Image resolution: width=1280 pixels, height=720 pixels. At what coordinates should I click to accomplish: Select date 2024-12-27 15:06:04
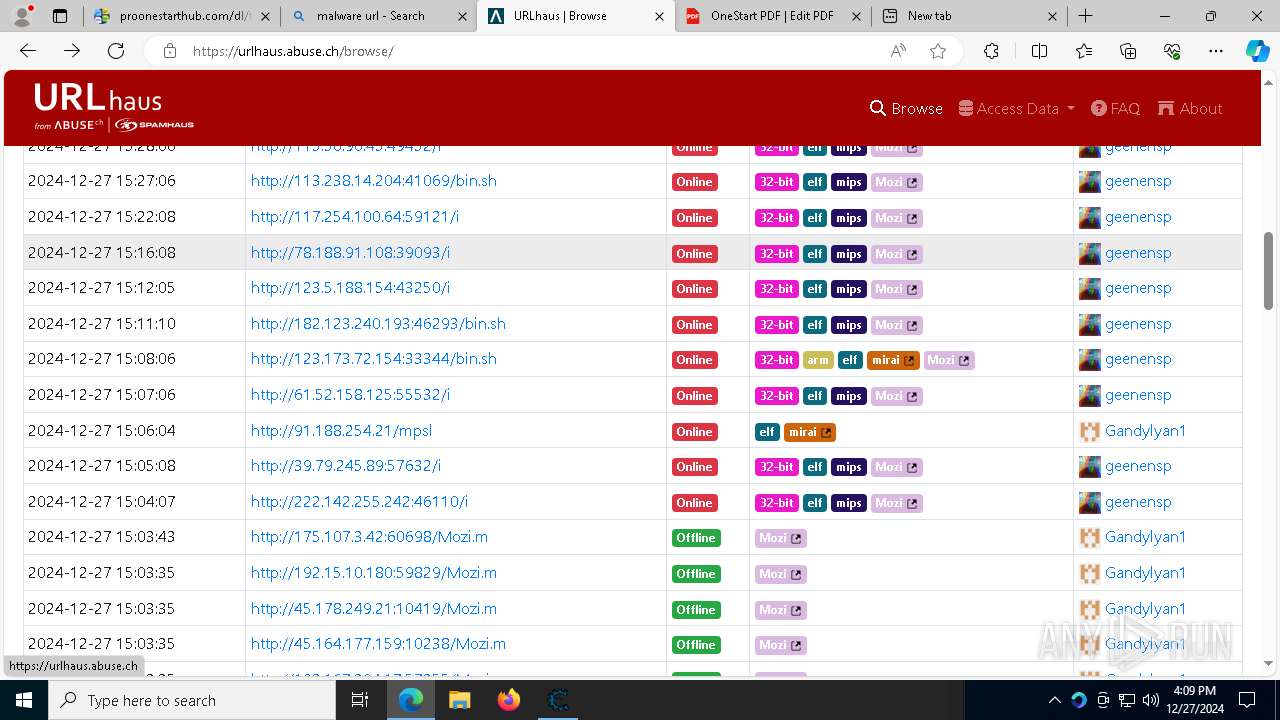pos(102,431)
